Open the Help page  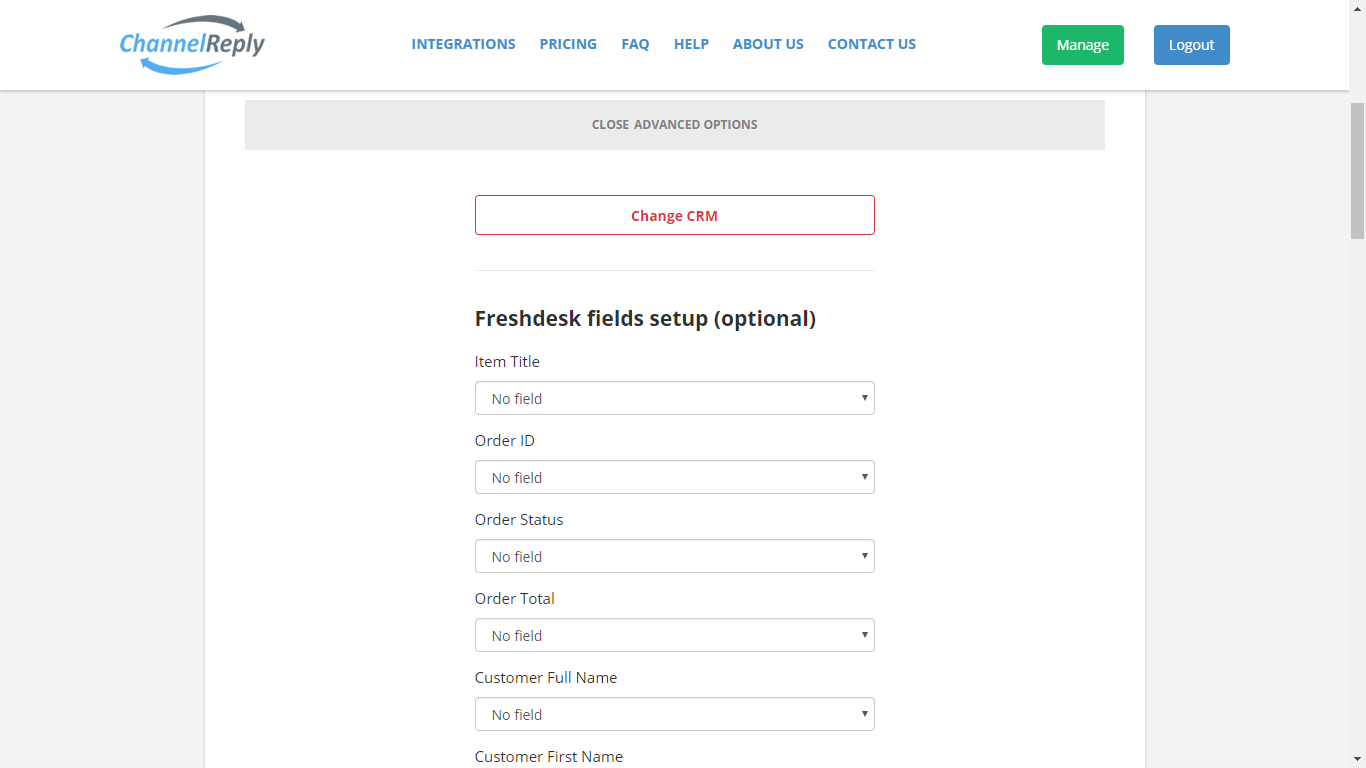pyautogui.click(x=691, y=44)
